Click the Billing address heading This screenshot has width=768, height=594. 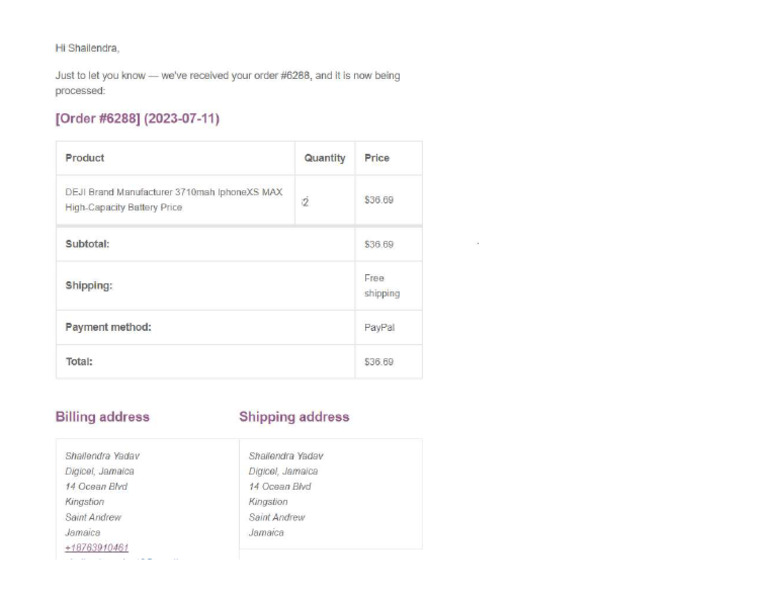coord(102,417)
